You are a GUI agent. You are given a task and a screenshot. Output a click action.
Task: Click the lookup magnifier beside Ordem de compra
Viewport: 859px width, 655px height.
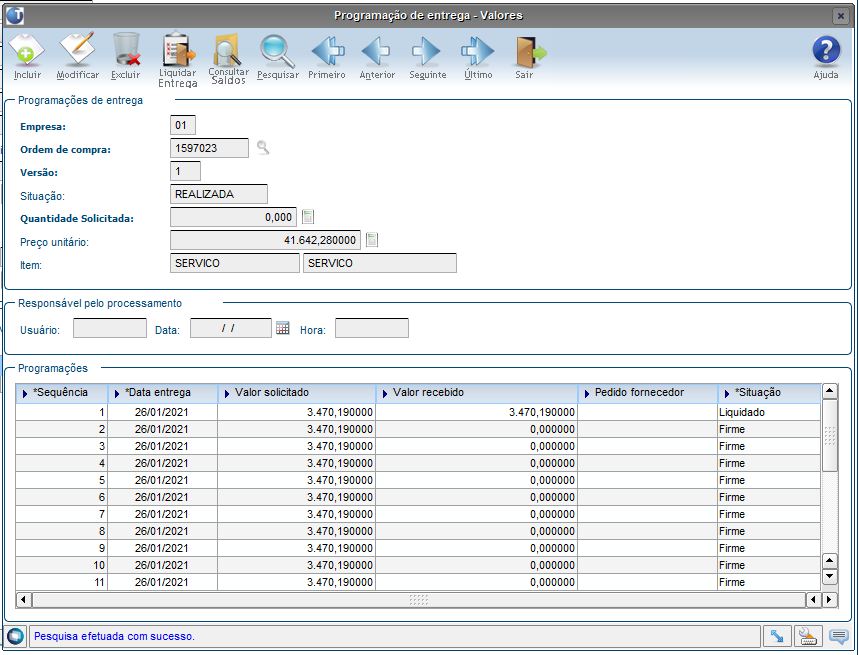[263, 148]
